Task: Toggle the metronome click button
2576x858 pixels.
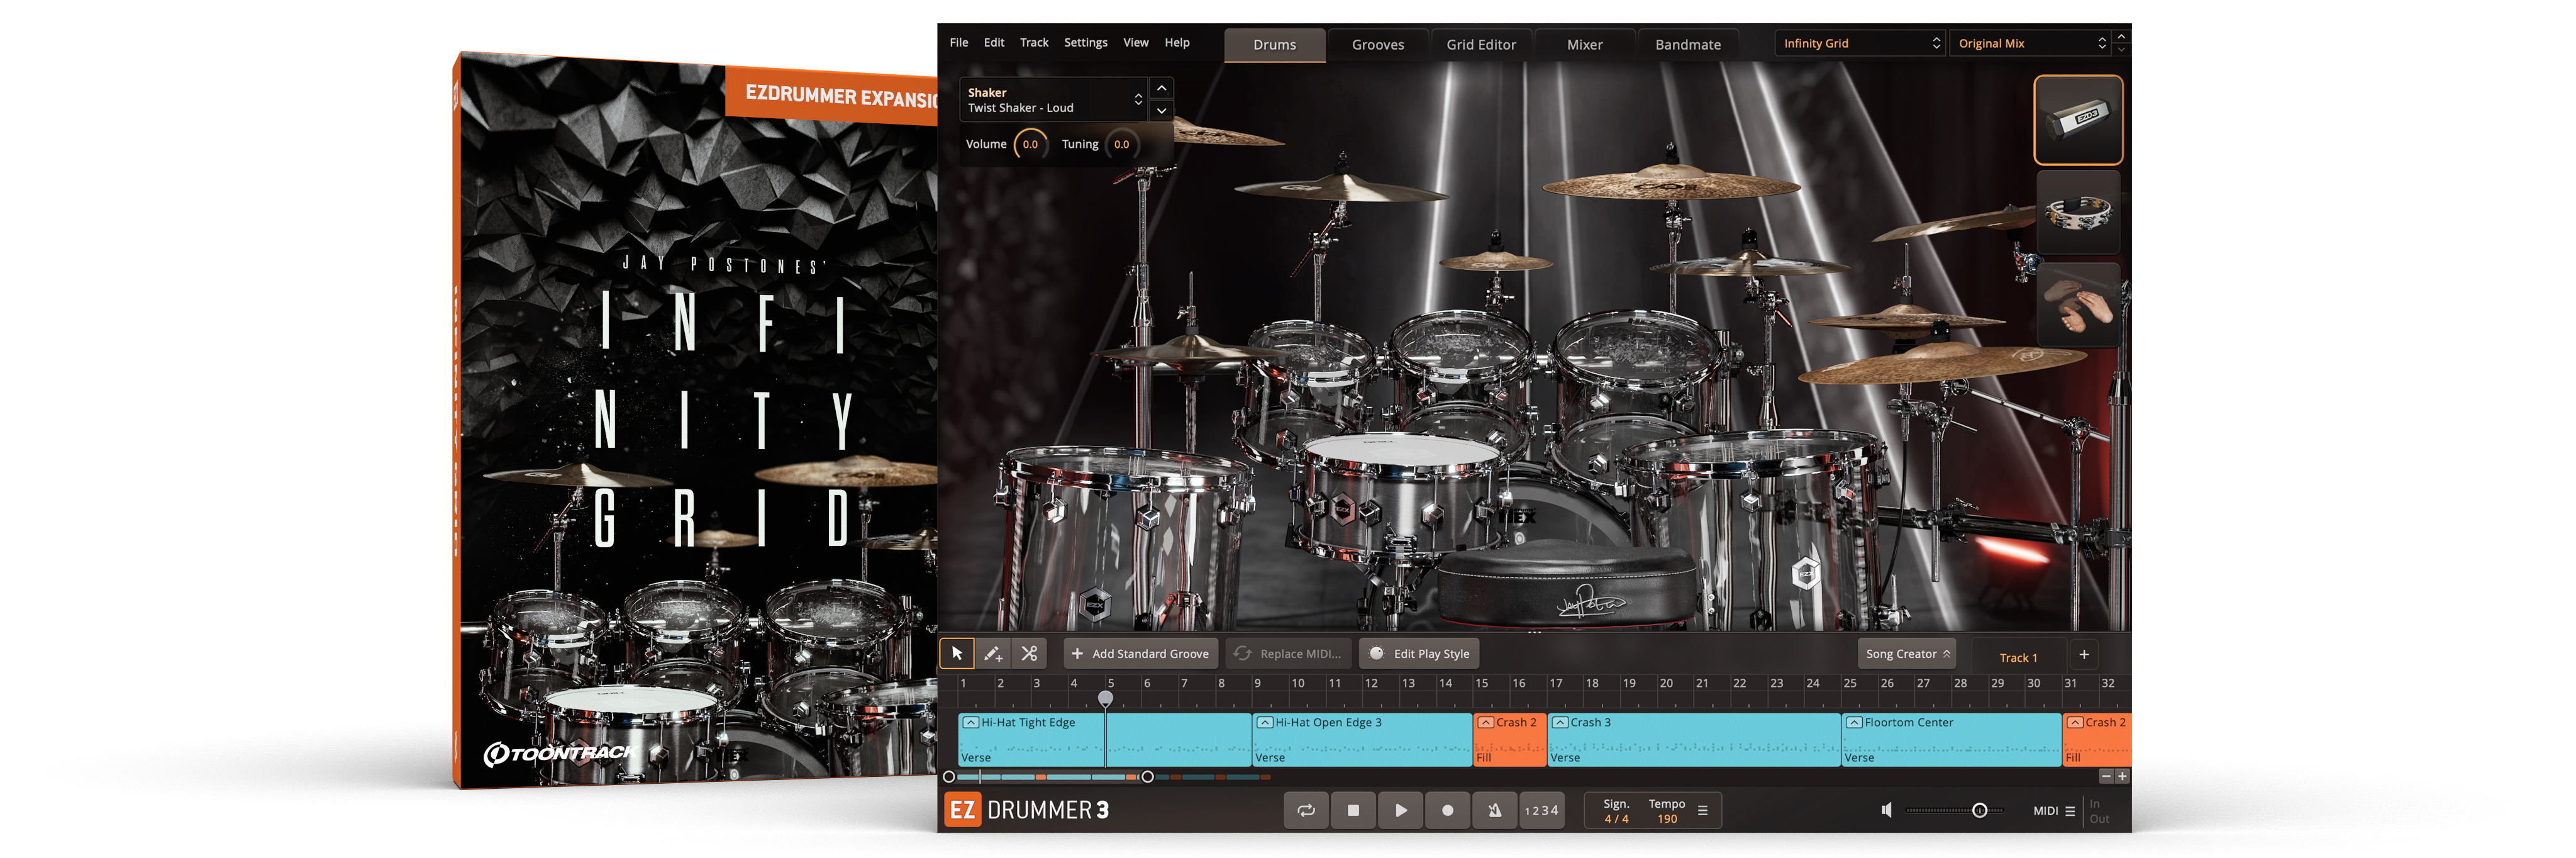Action: tap(1494, 810)
